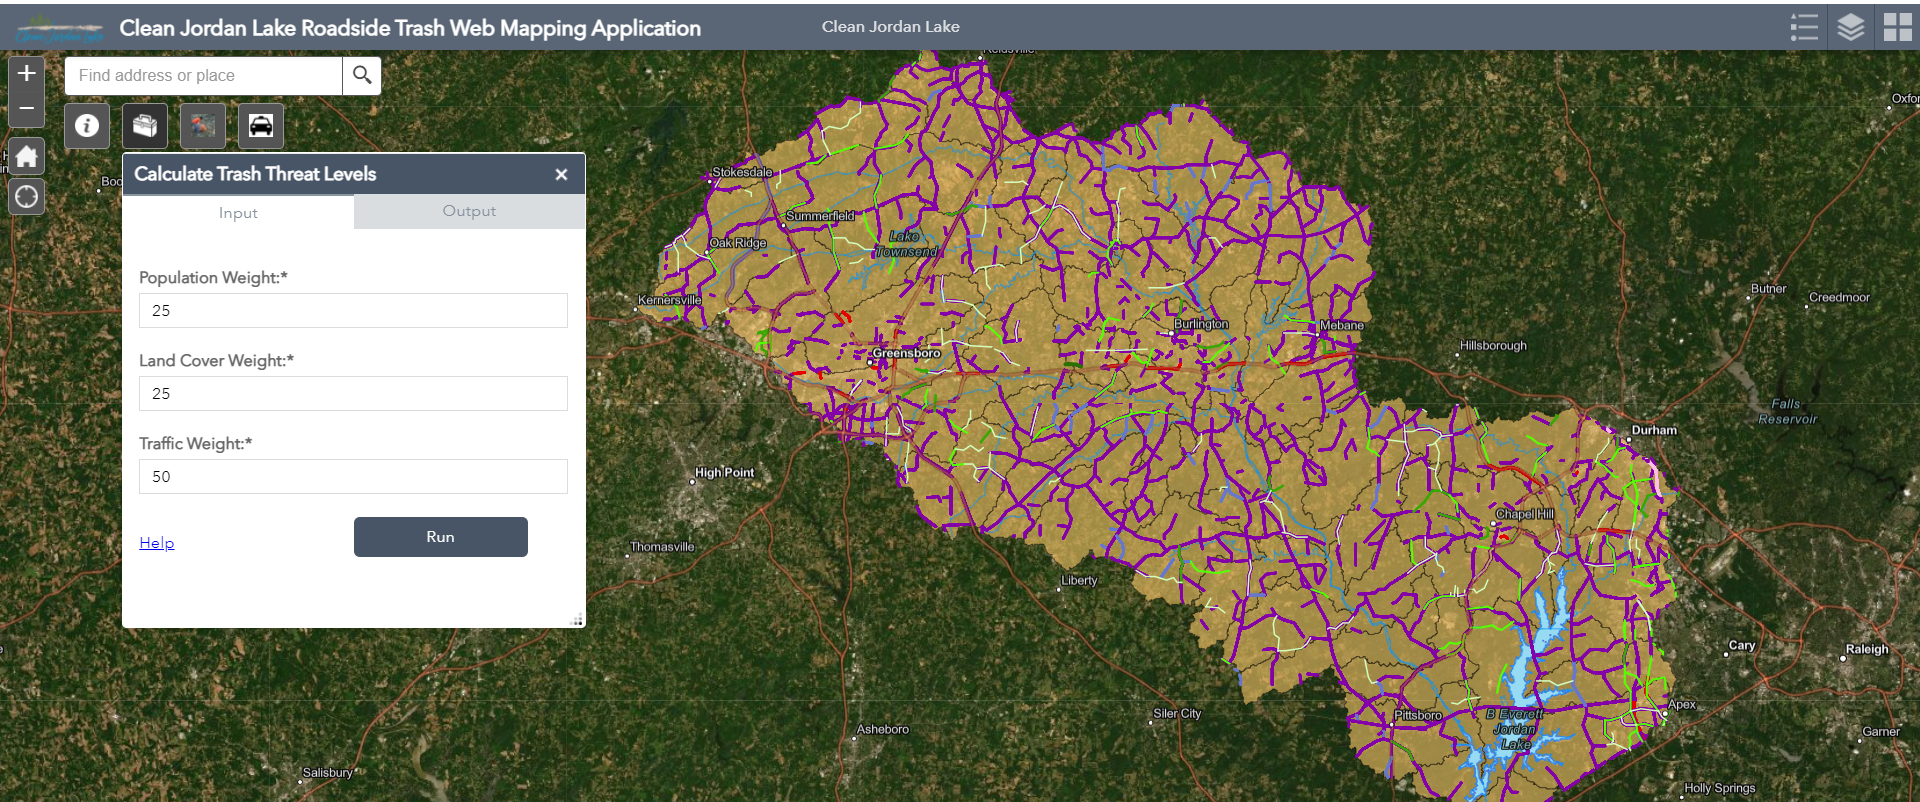Click the Calculate Trash Threat Levels title
The height and width of the screenshot is (802, 1920).
pos(255,174)
